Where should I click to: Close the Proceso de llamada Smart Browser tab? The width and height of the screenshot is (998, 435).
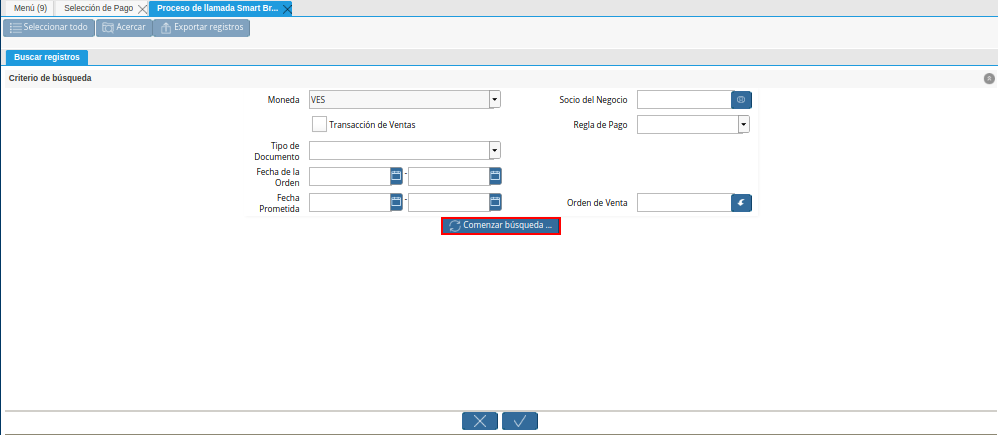pos(286,9)
